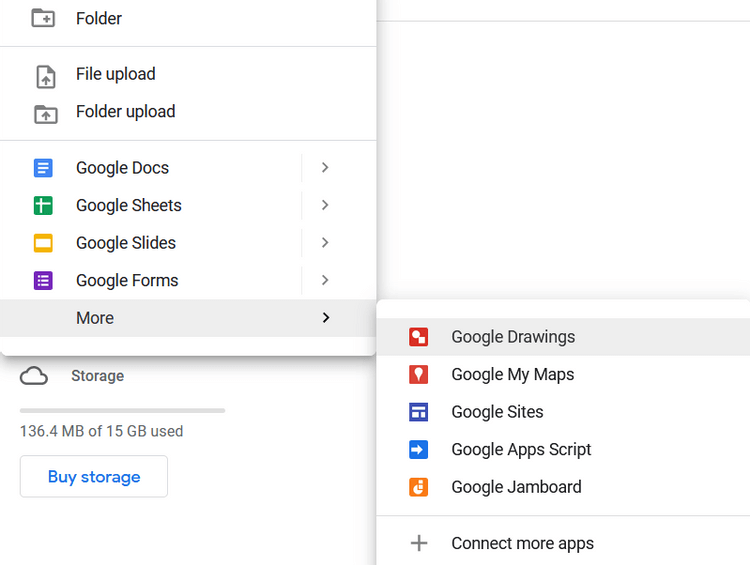Open the Storage link in sidebar
This screenshot has height=565, width=750.
coord(98,376)
